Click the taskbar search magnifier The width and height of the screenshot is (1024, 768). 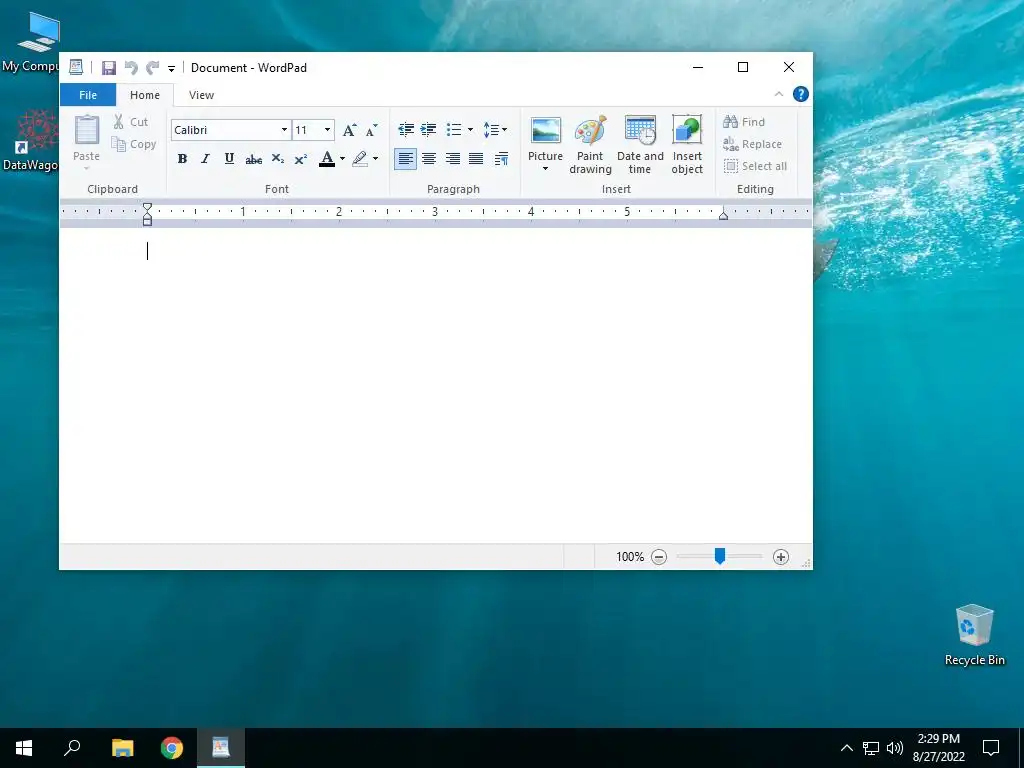(72, 748)
